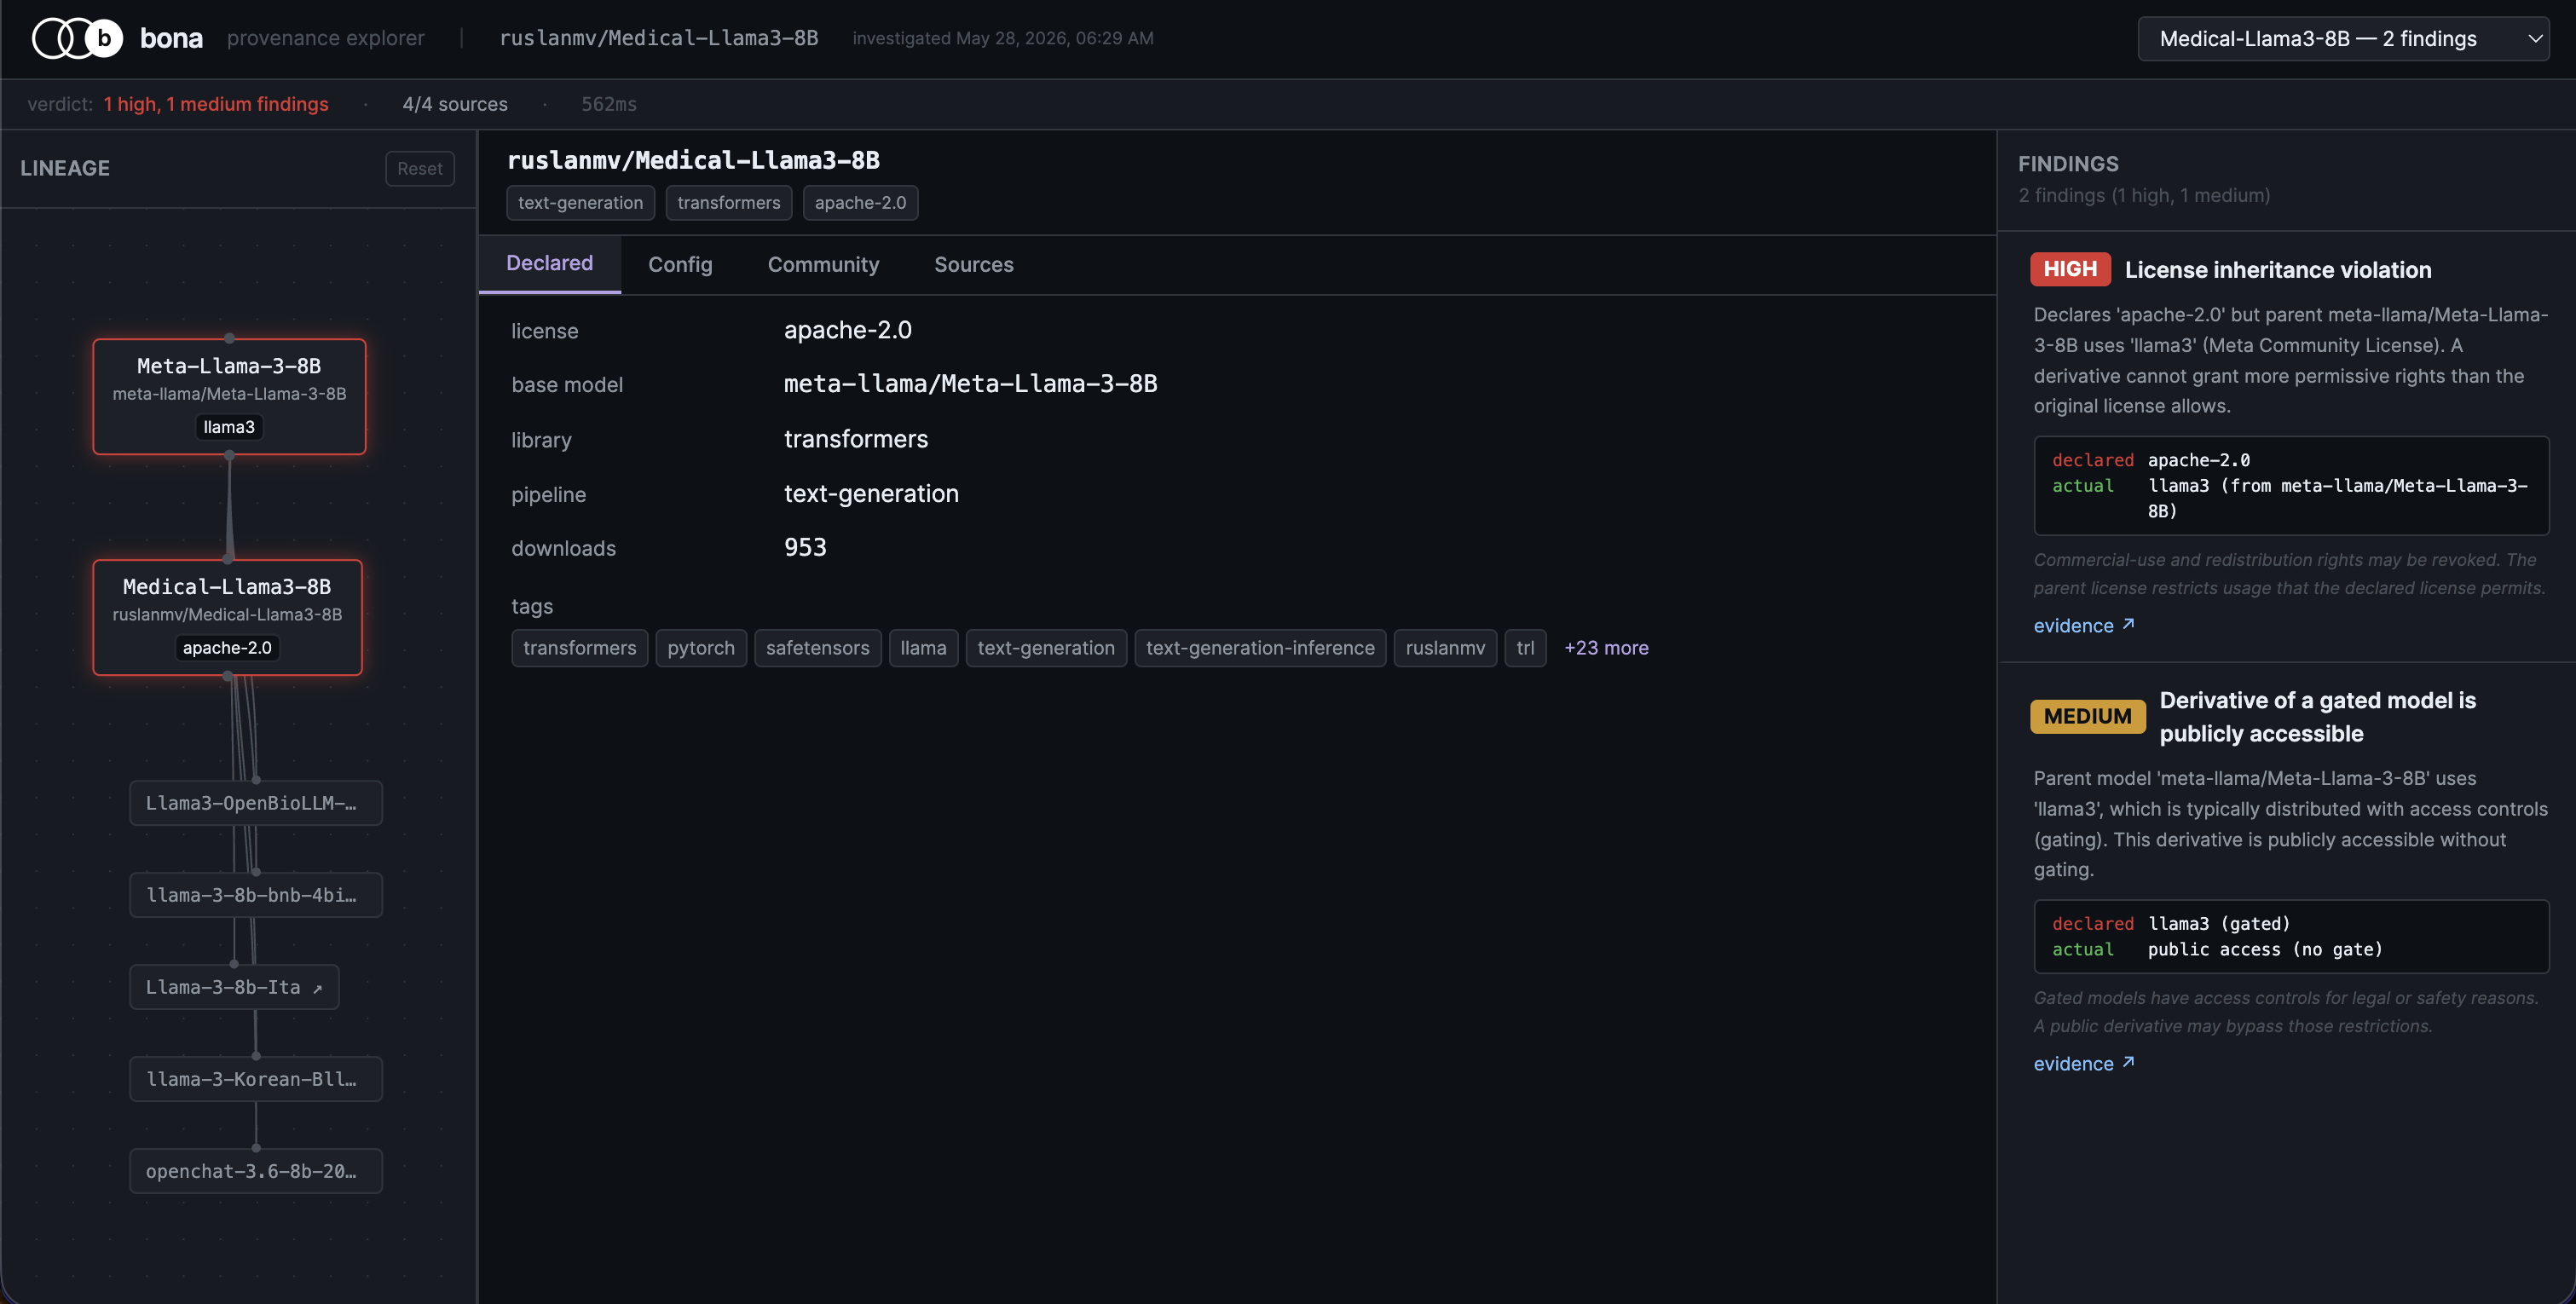This screenshot has height=1304, width=2576.
Task: Expand the +23 more tags
Action: coord(1606,648)
